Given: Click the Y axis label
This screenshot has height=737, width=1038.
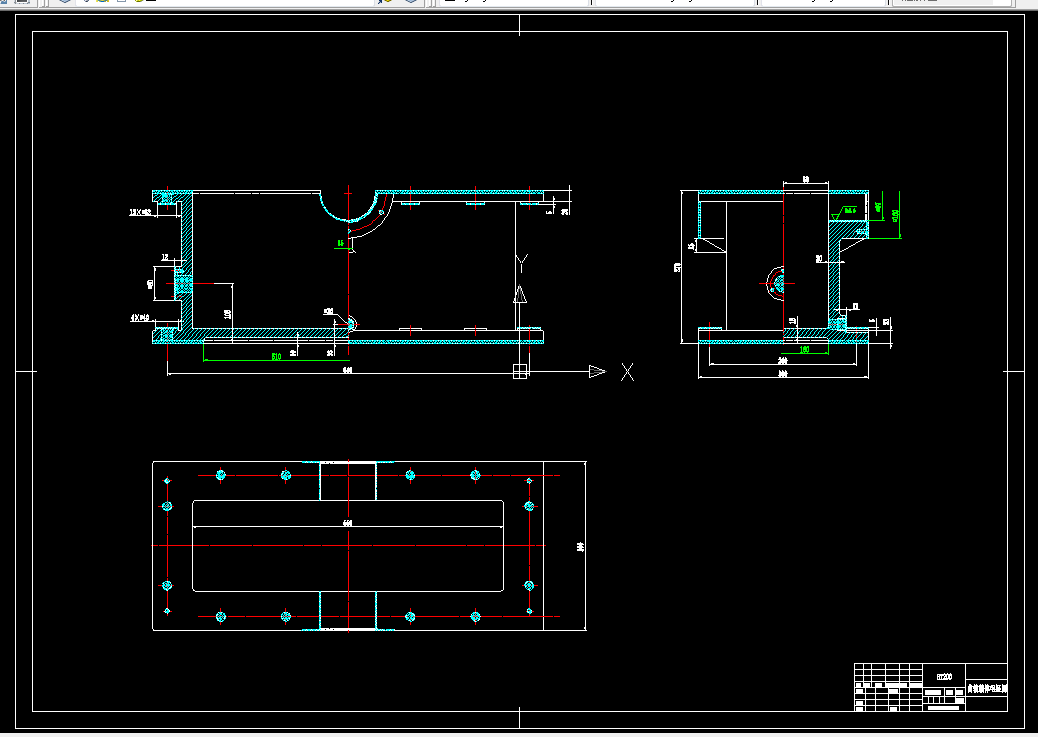Looking at the screenshot, I should [x=522, y=263].
